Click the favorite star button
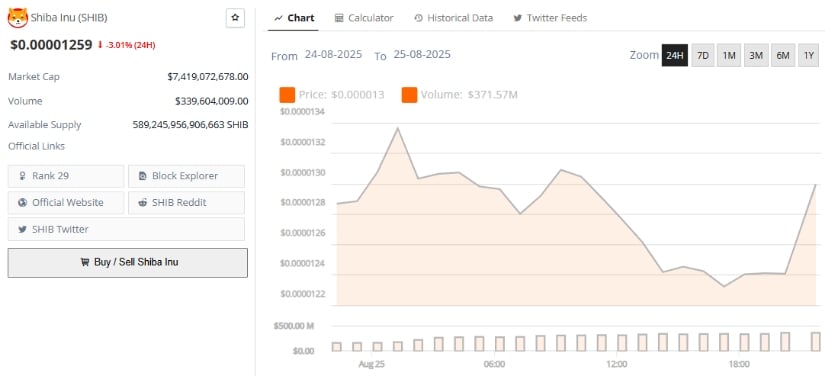Image resolution: width=825 pixels, height=376 pixels. point(235,18)
